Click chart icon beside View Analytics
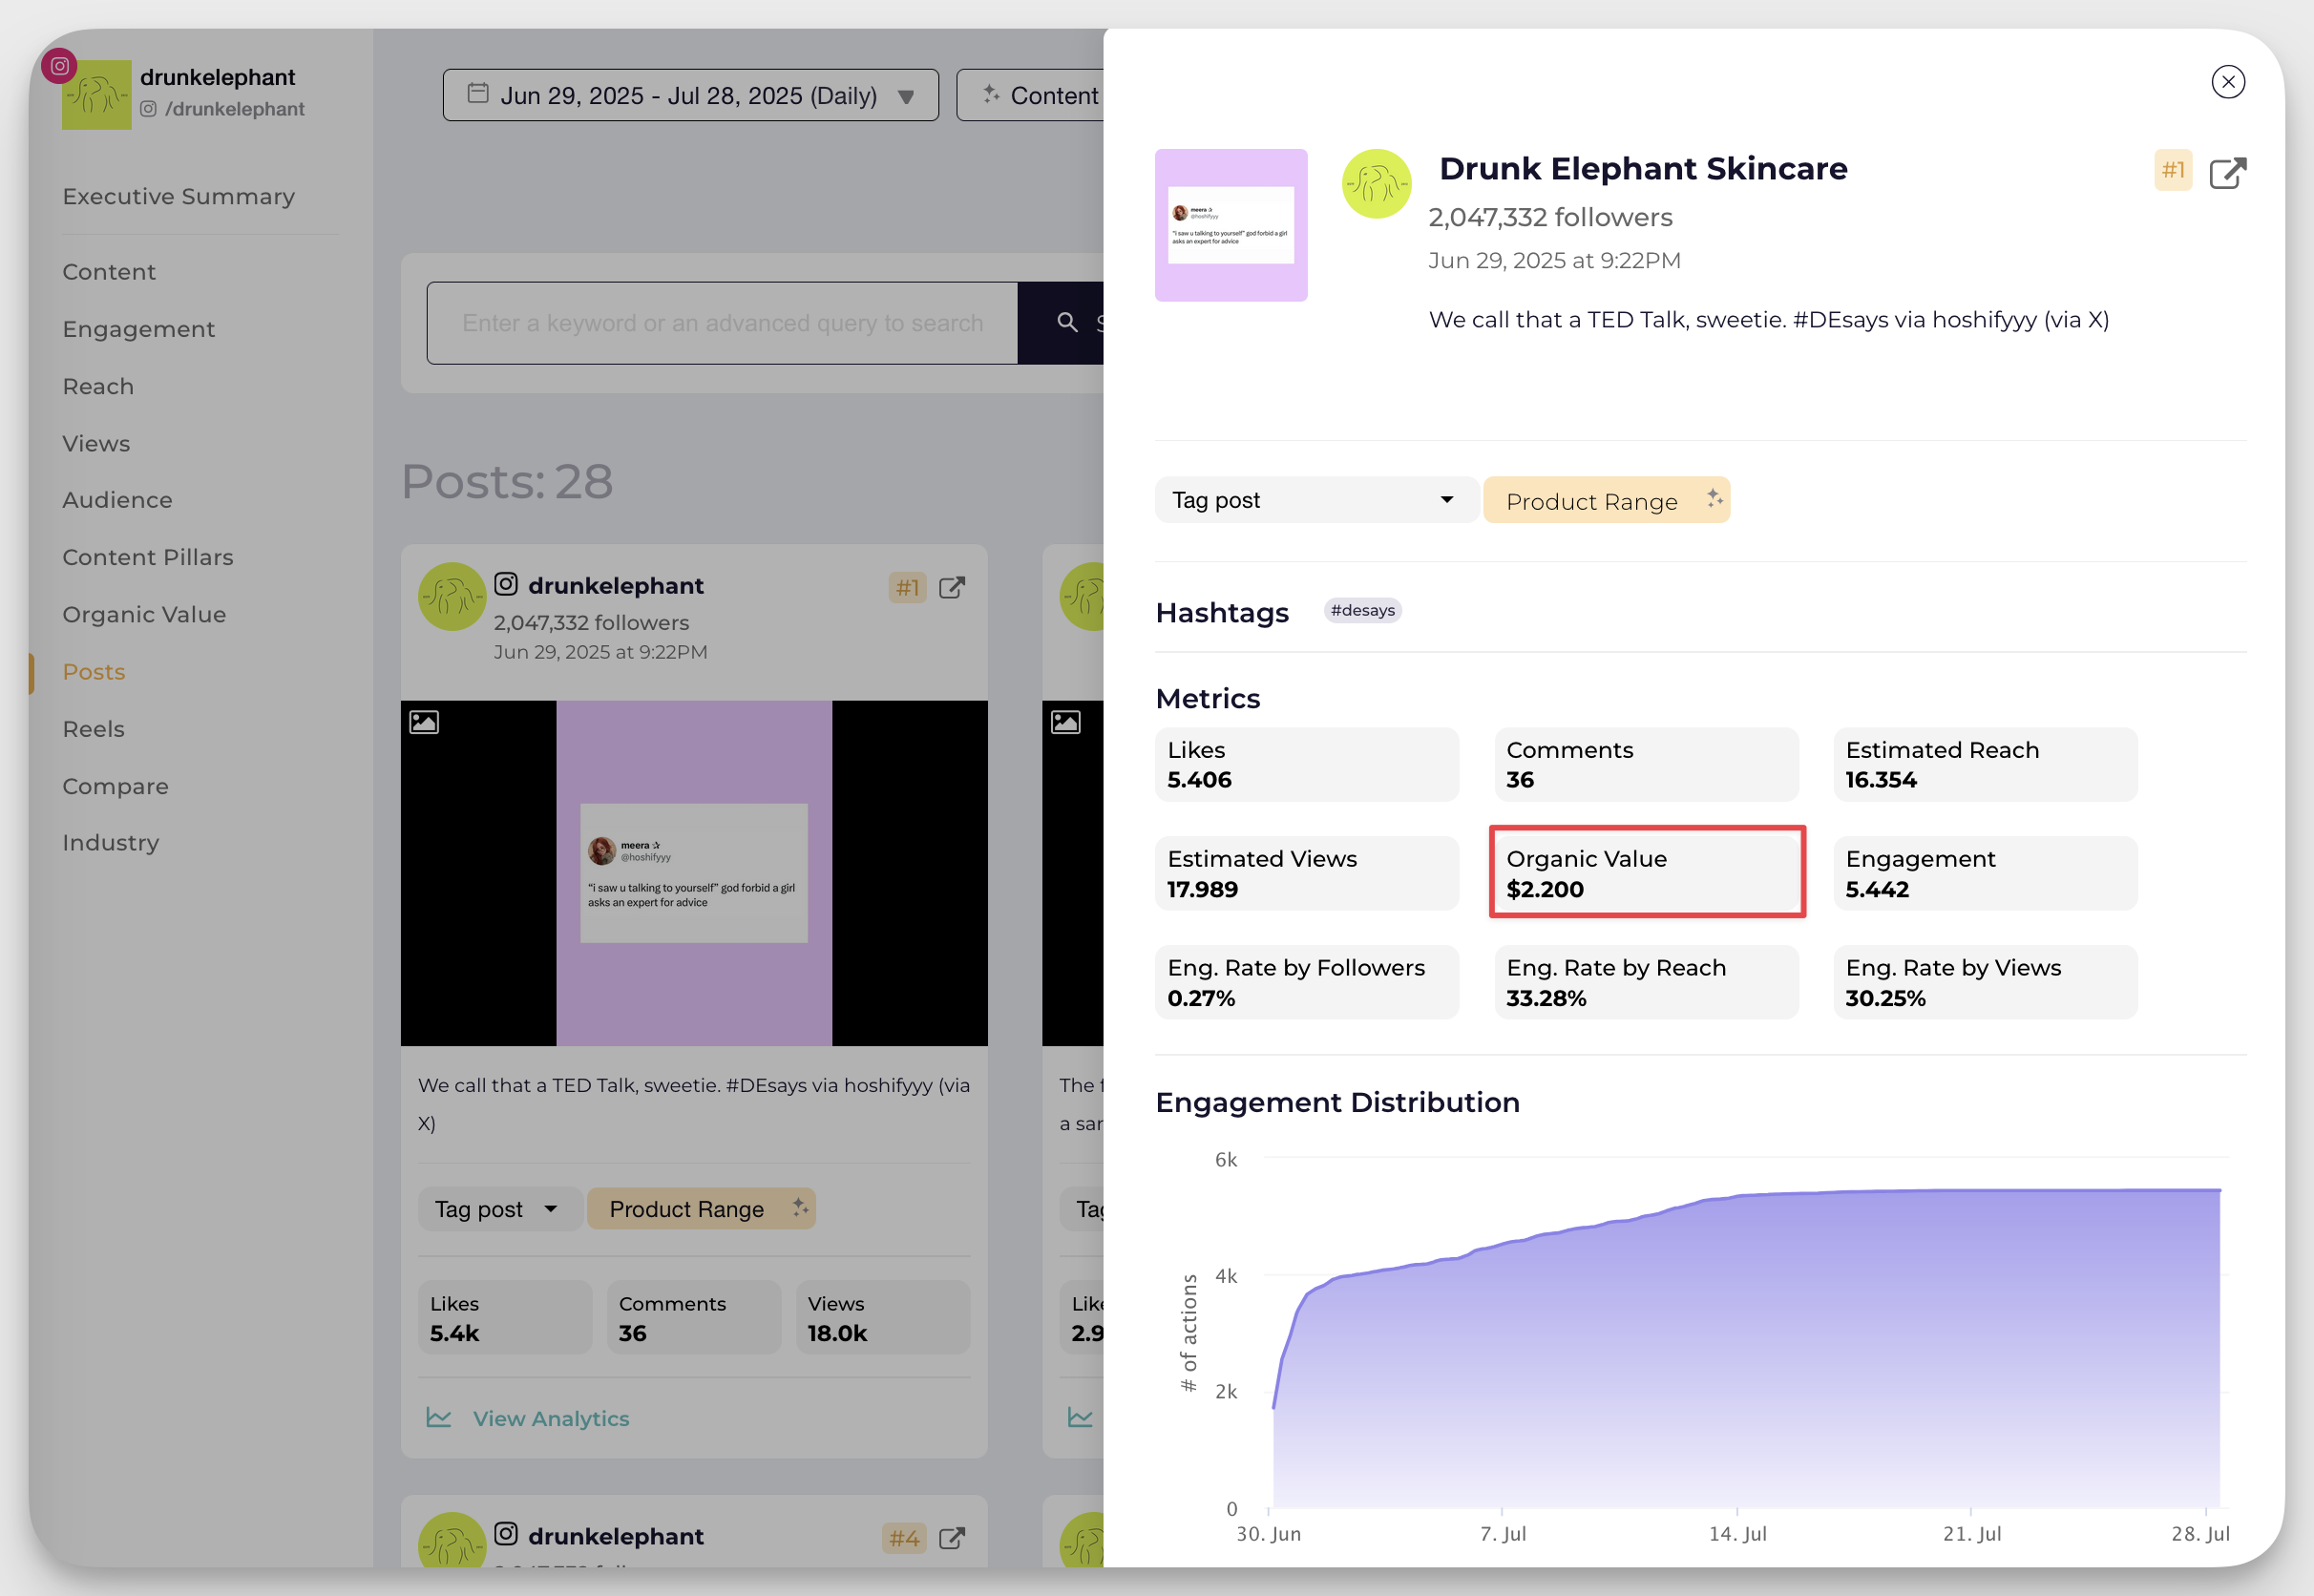 tap(438, 1417)
